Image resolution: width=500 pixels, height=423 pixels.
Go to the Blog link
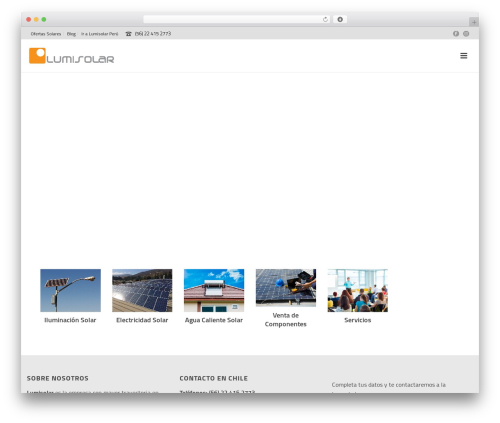(71, 34)
